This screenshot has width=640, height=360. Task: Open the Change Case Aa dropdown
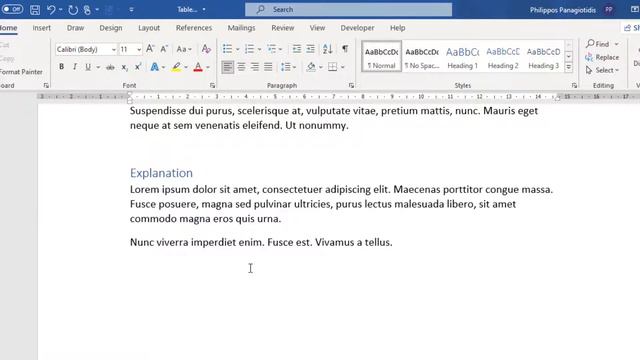click(184, 49)
